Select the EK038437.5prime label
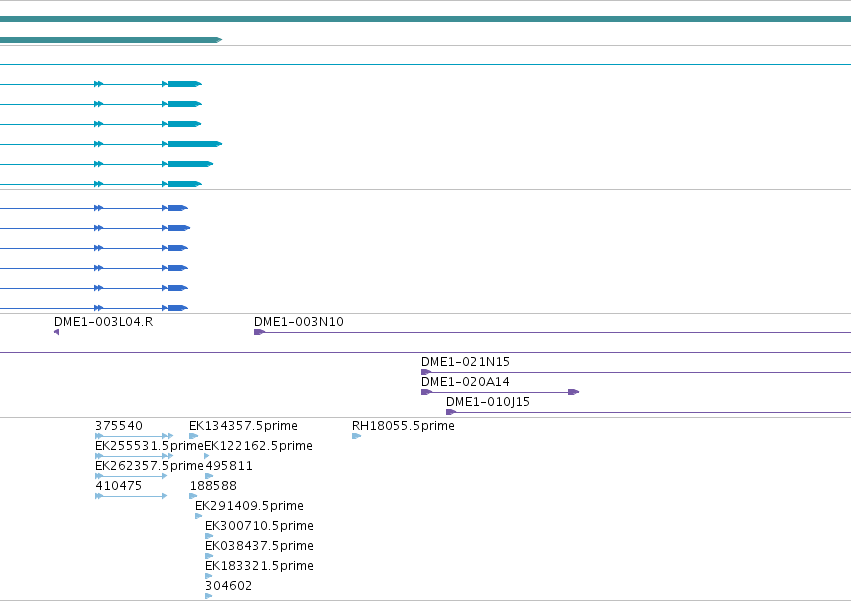The image size is (851, 601). pyautogui.click(x=259, y=546)
